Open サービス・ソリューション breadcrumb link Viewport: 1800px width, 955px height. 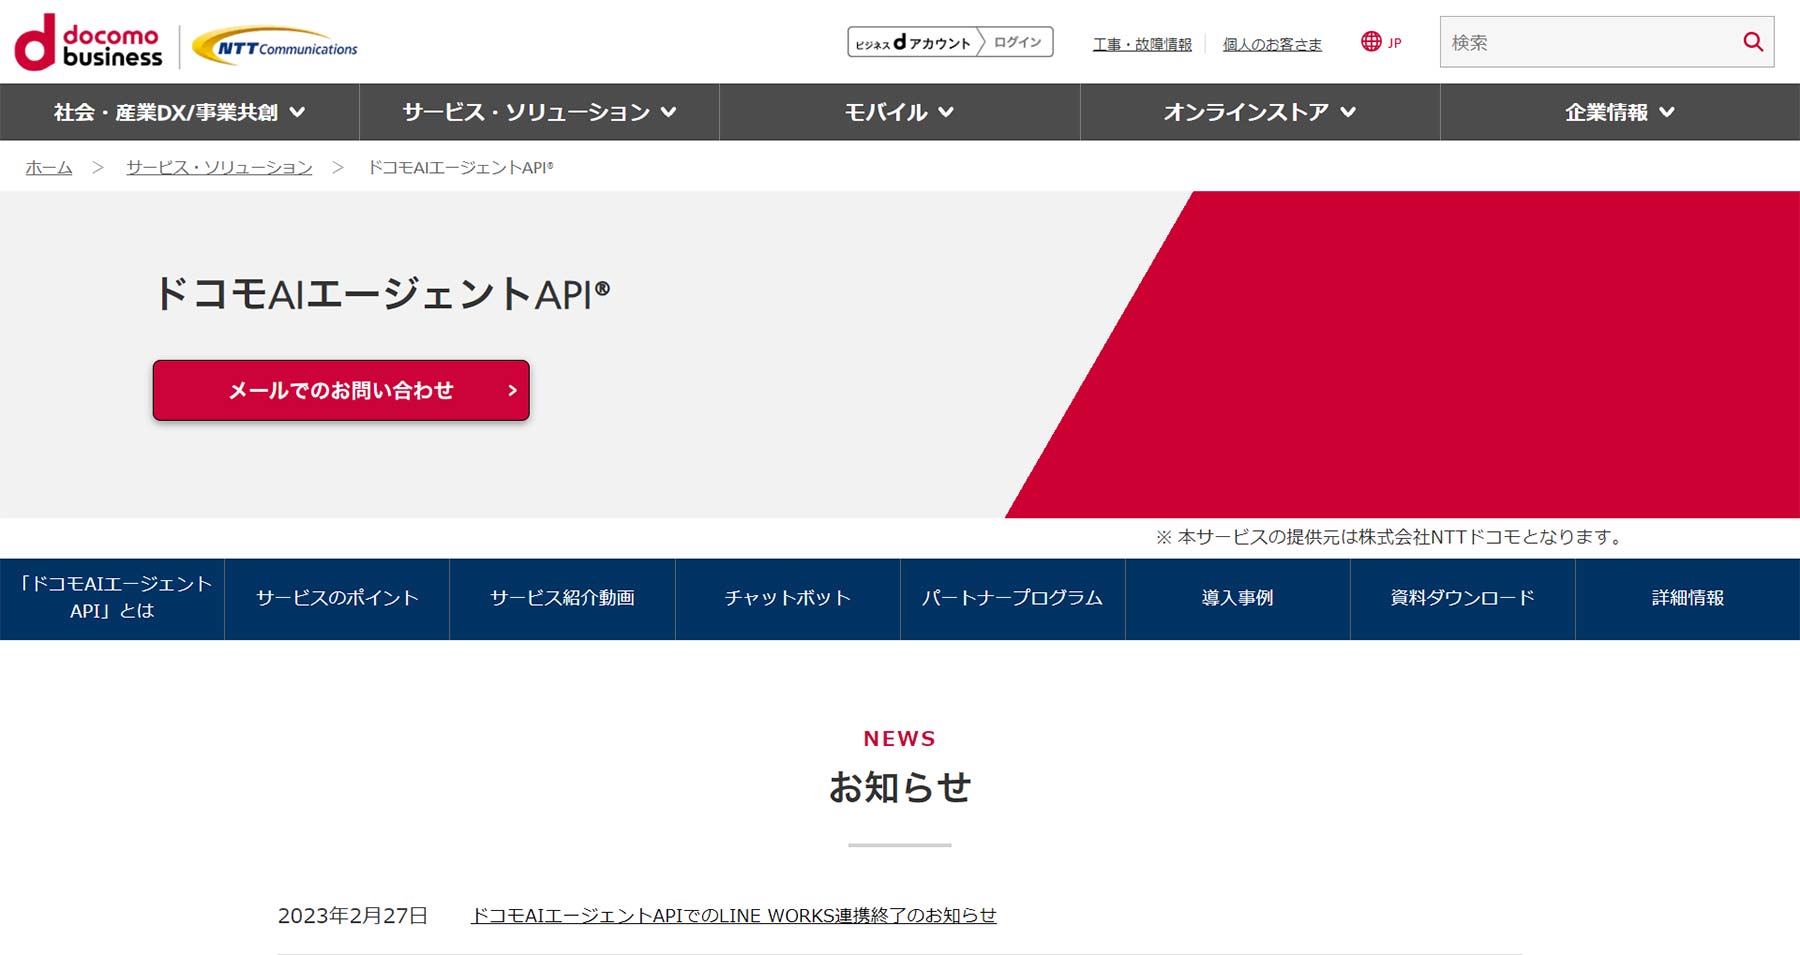click(219, 168)
